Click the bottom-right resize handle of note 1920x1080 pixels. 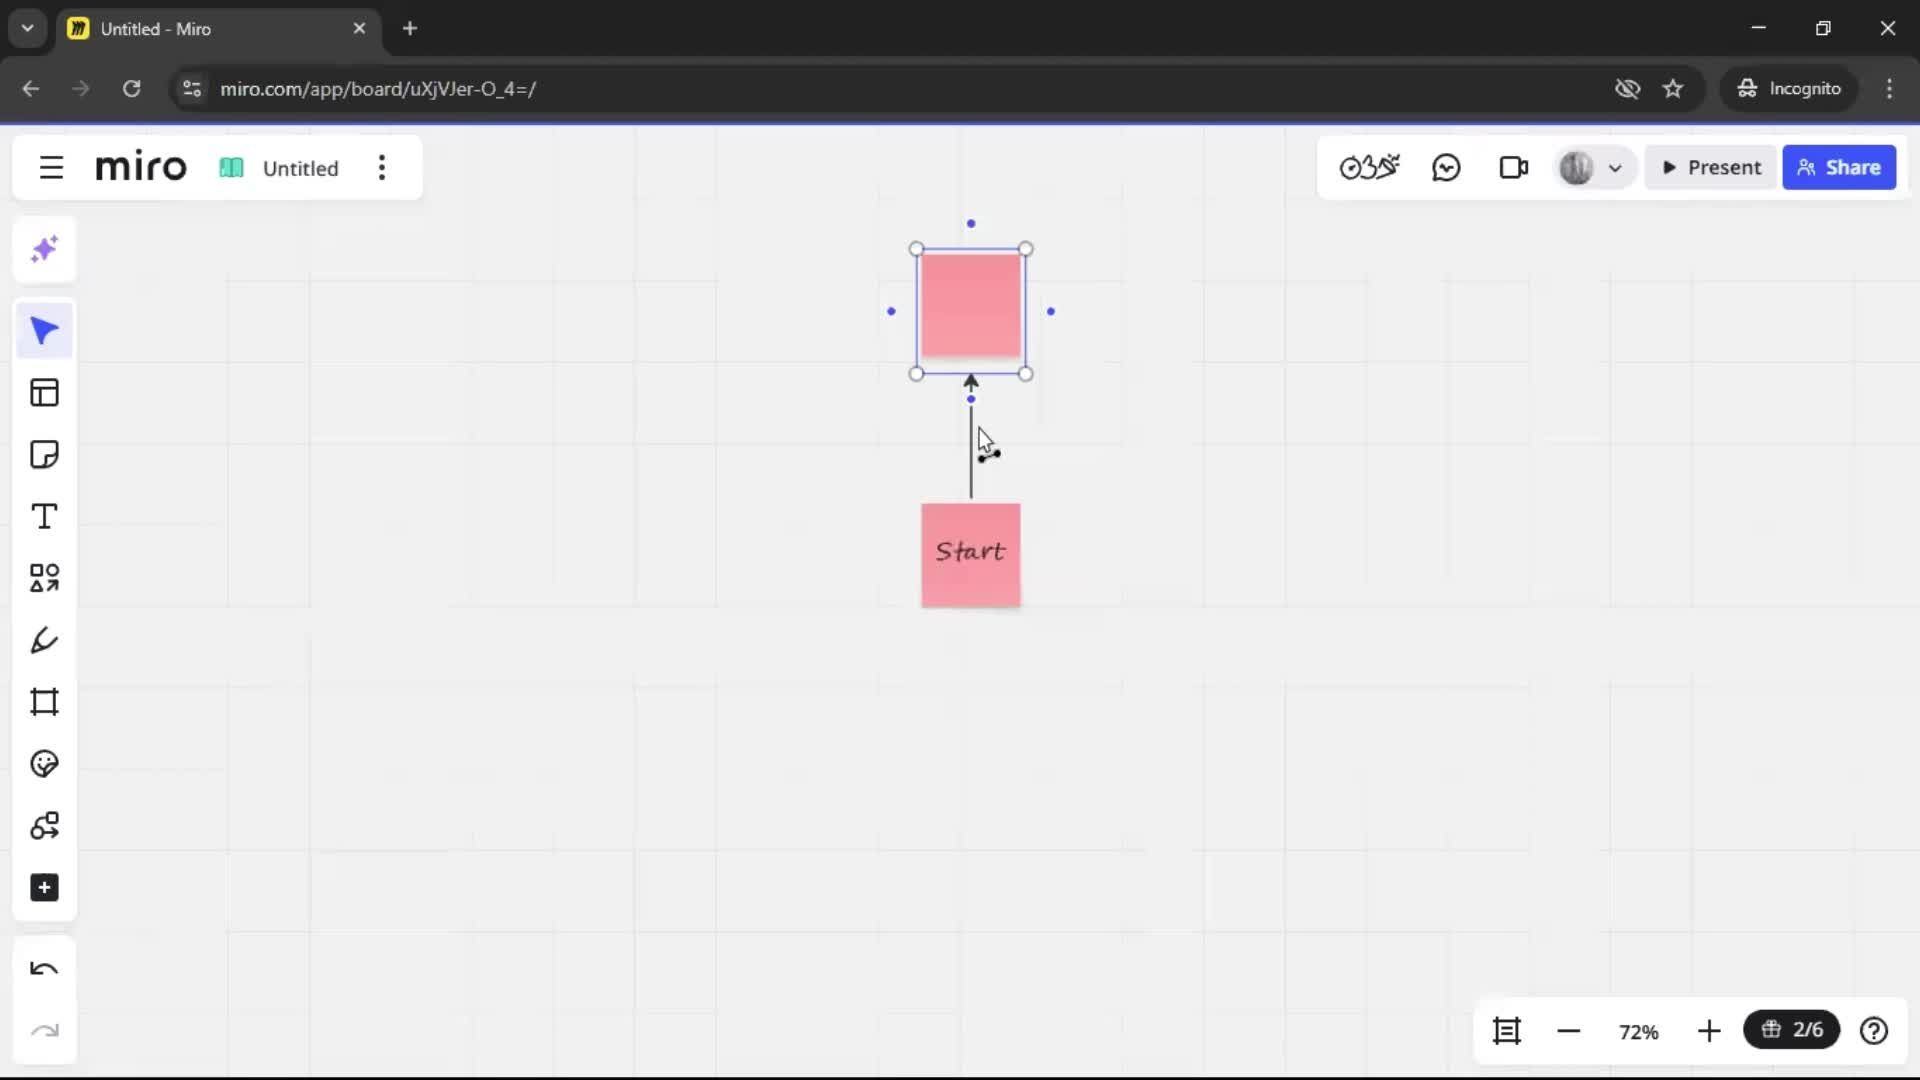pyautogui.click(x=1026, y=374)
